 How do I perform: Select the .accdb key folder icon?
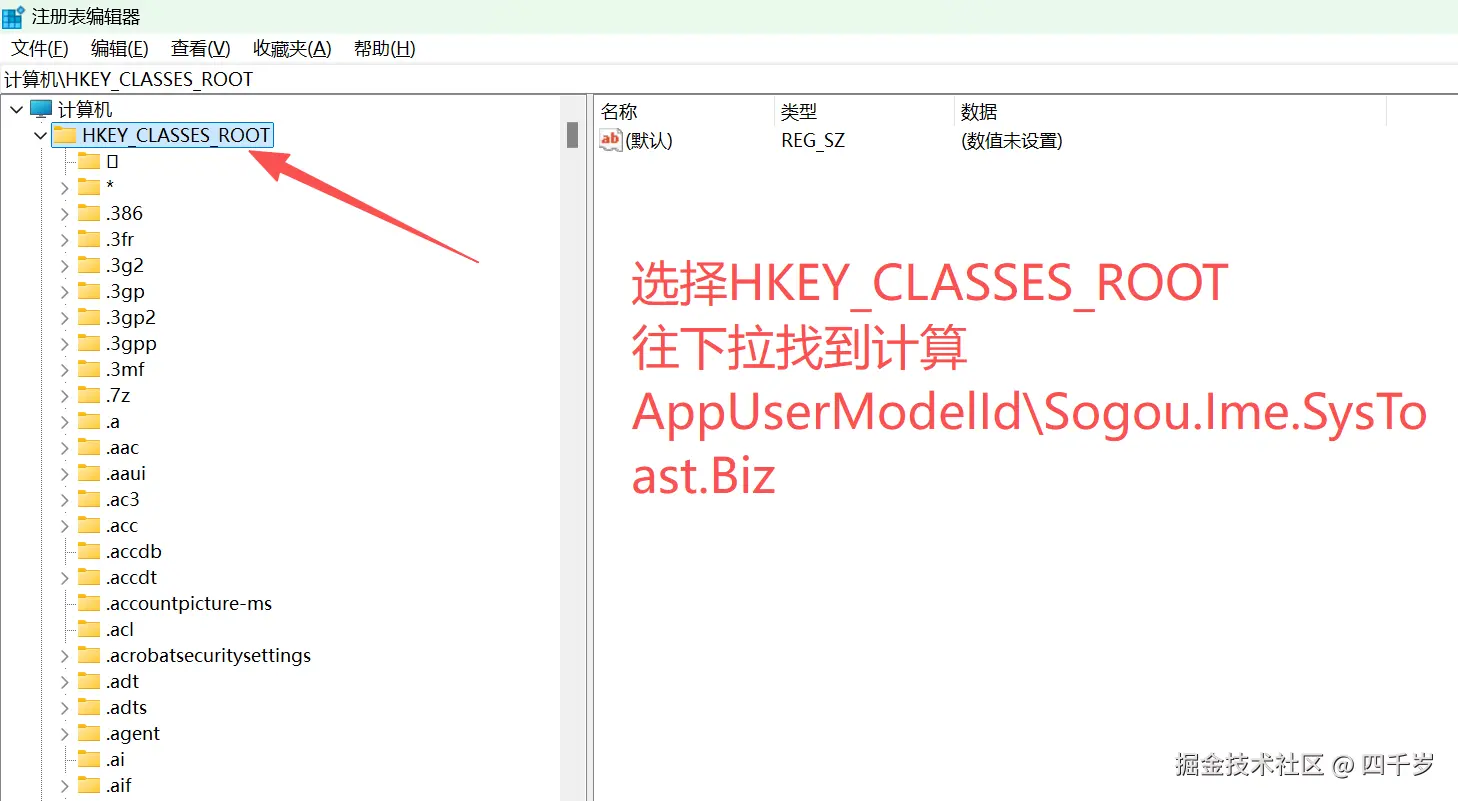click(x=88, y=550)
